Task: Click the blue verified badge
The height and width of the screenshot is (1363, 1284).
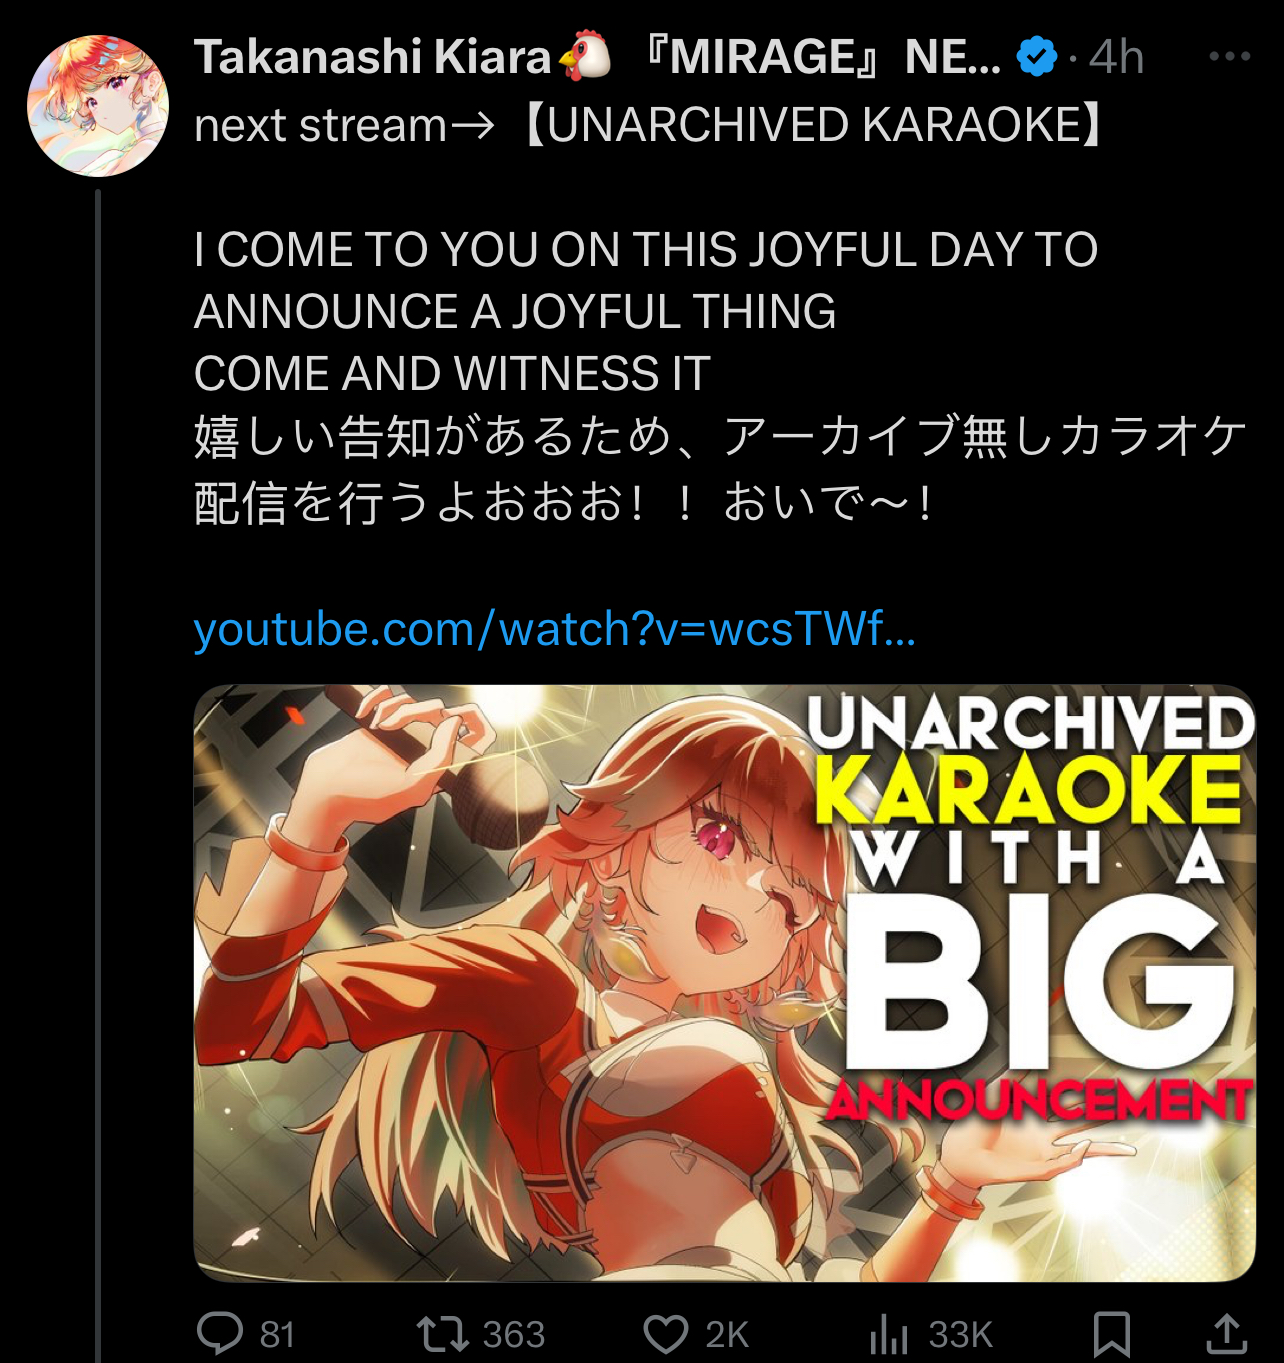Action: tap(1037, 56)
